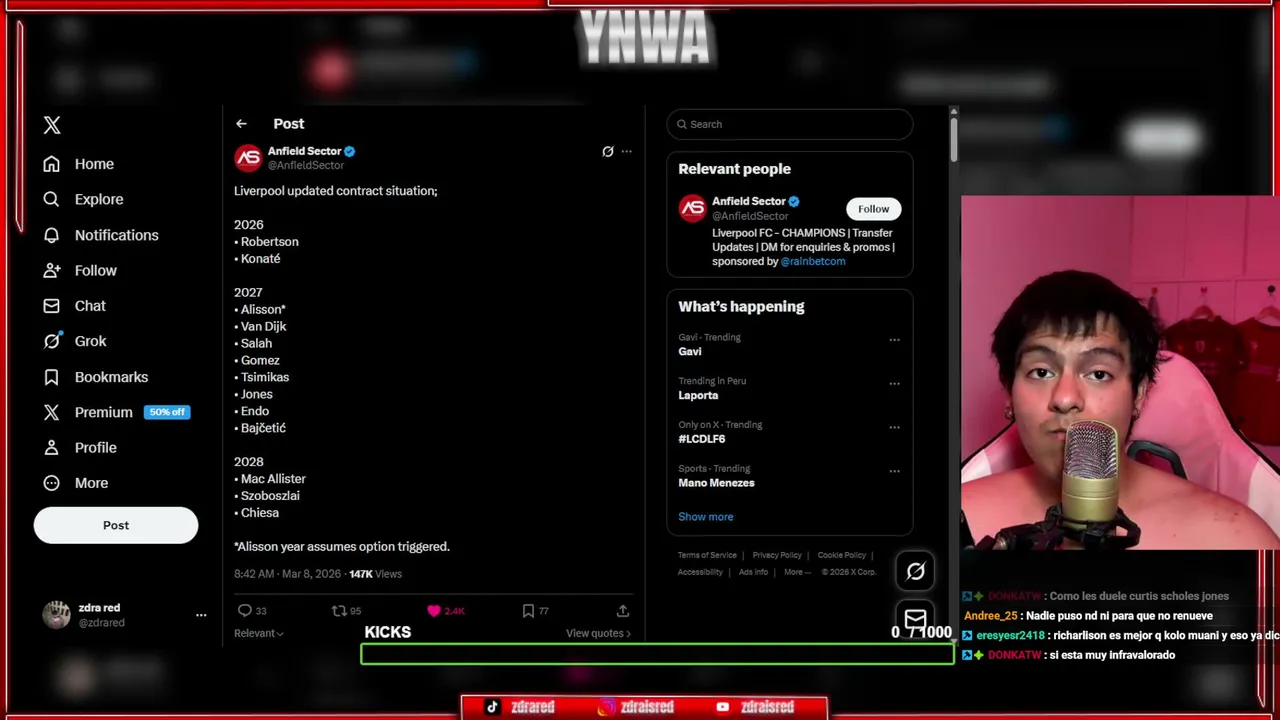Open Mano Menezes trending topic
The height and width of the screenshot is (720, 1280).
716,483
